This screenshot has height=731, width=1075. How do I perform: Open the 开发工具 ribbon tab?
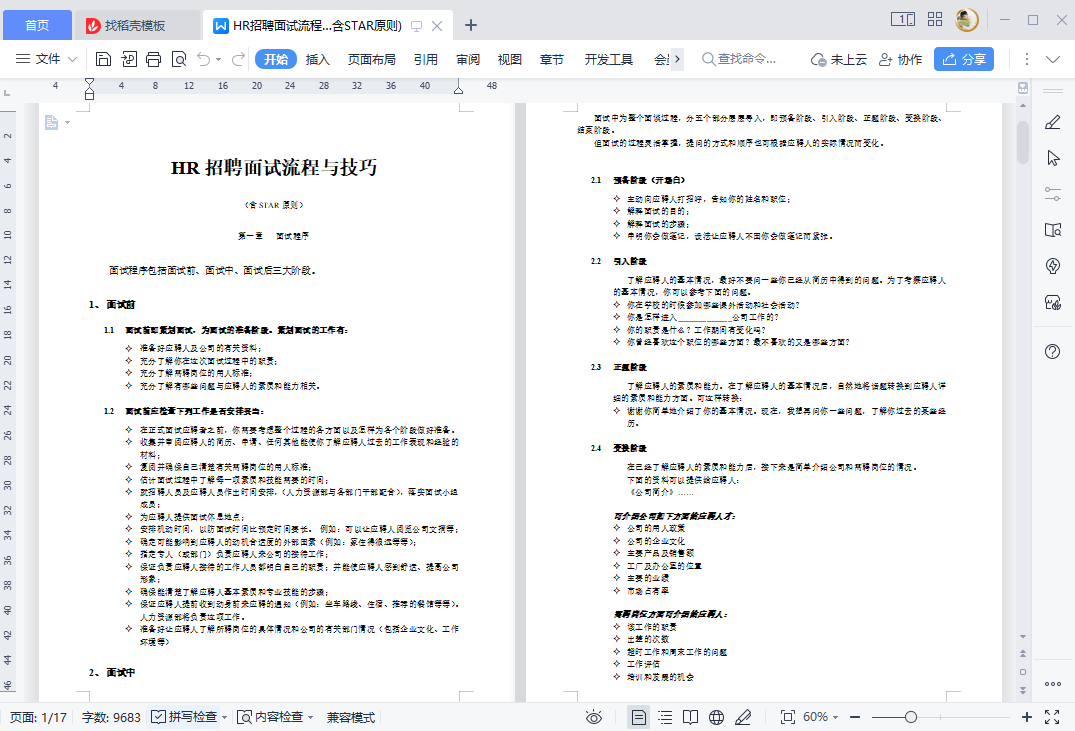pos(609,60)
